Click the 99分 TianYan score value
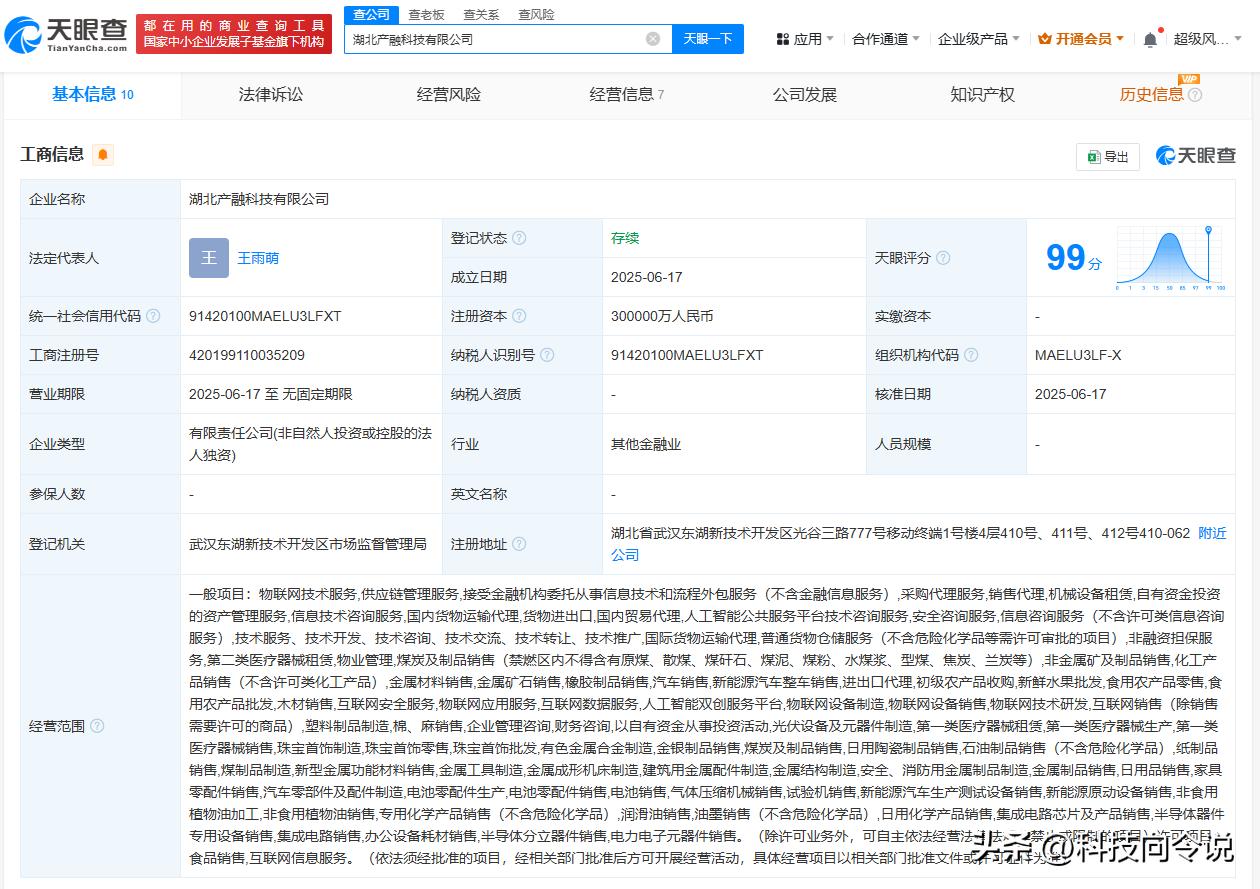 (x=1074, y=258)
